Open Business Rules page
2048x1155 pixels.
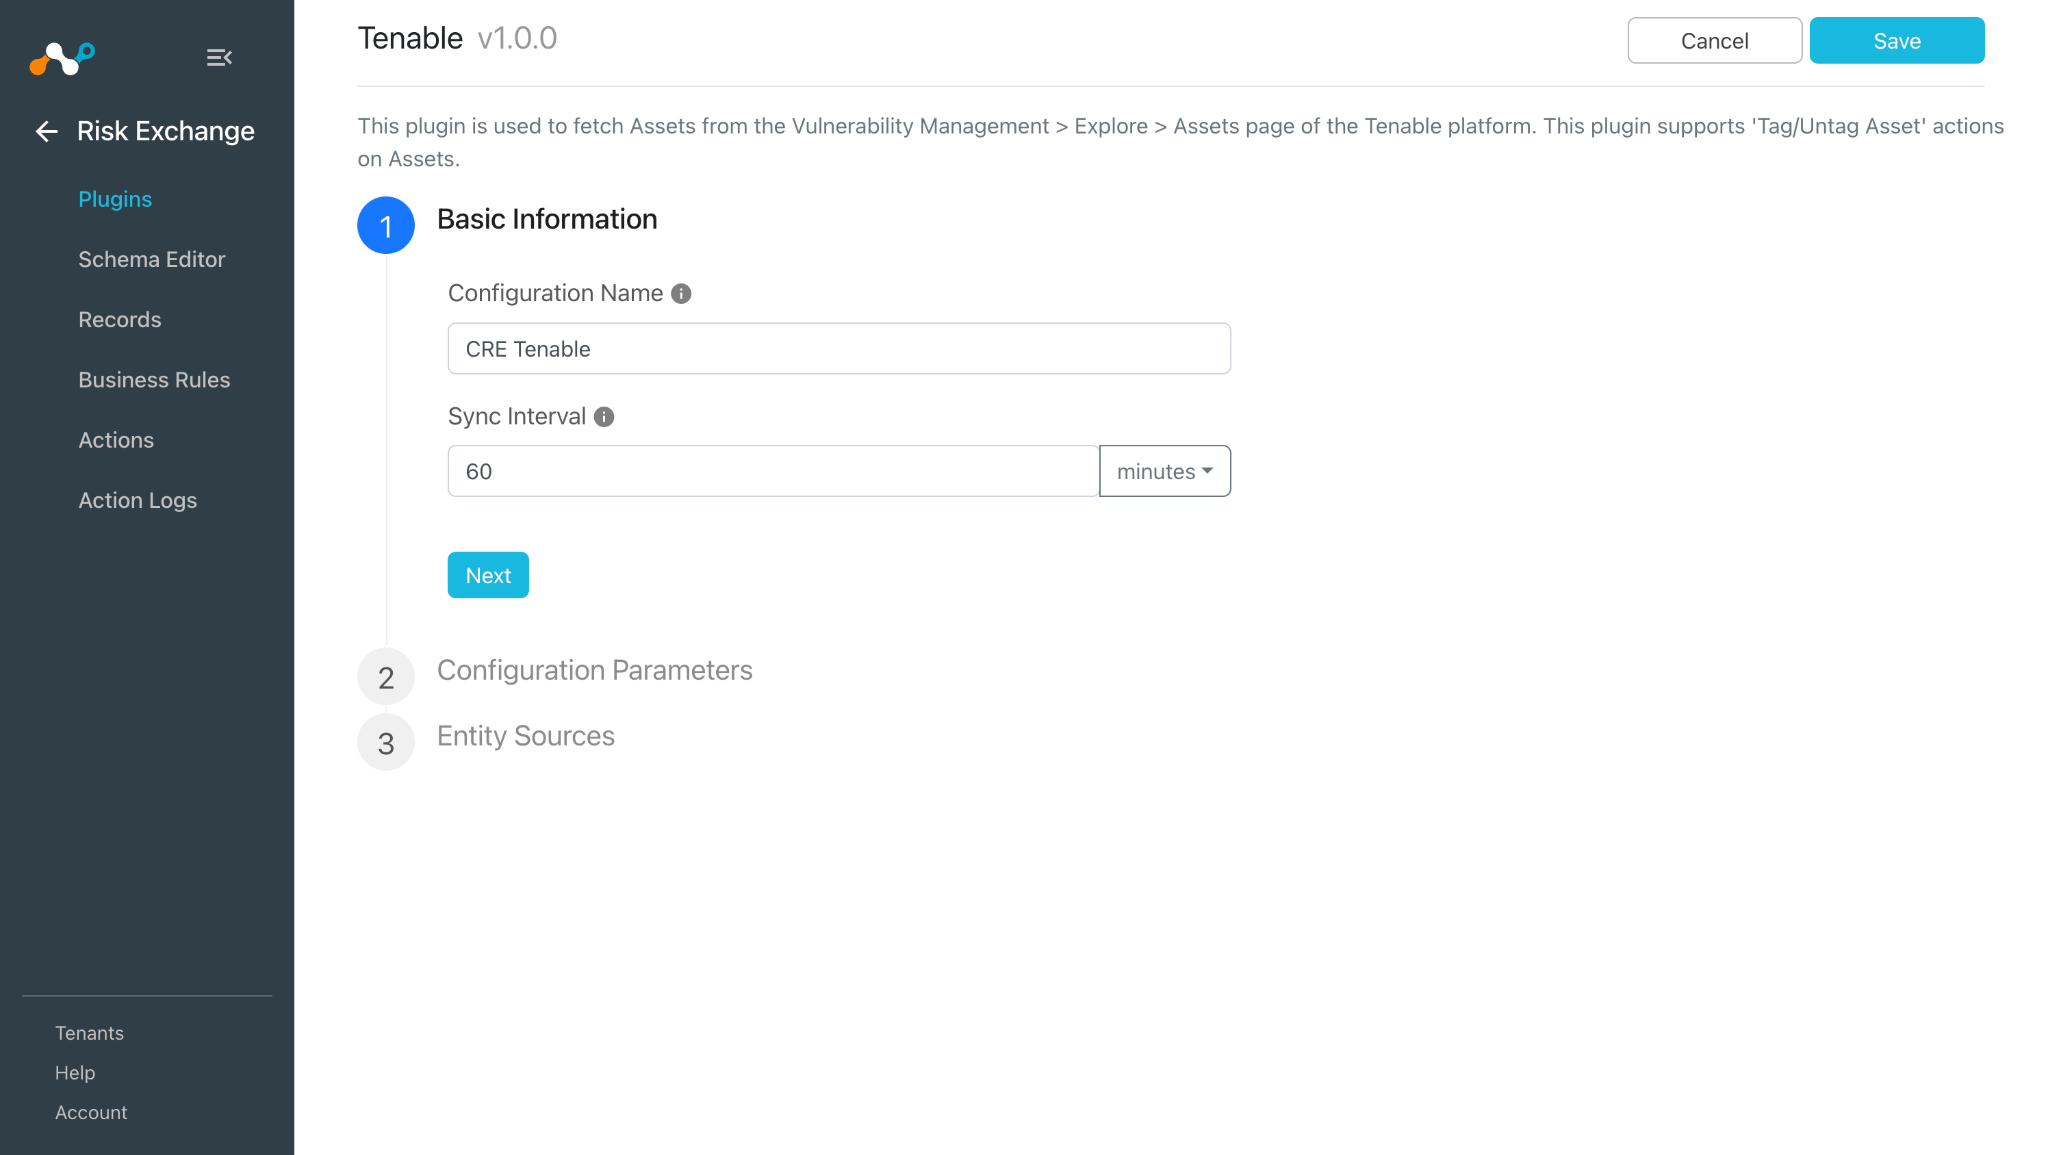tap(154, 380)
